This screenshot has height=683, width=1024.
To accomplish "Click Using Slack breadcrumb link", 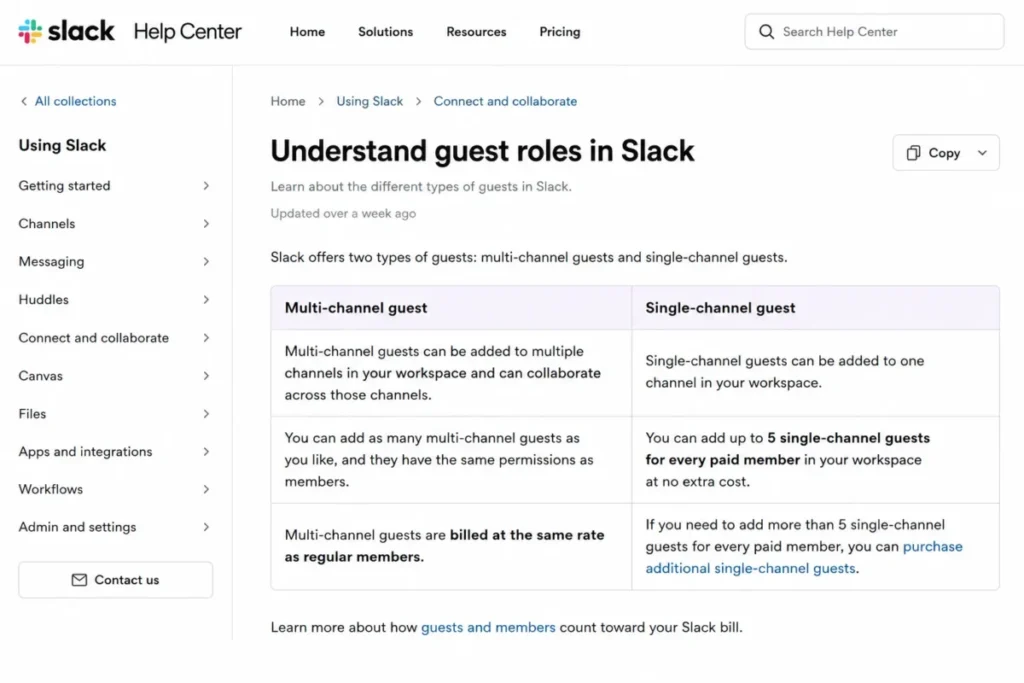I will [x=370, y=101].
